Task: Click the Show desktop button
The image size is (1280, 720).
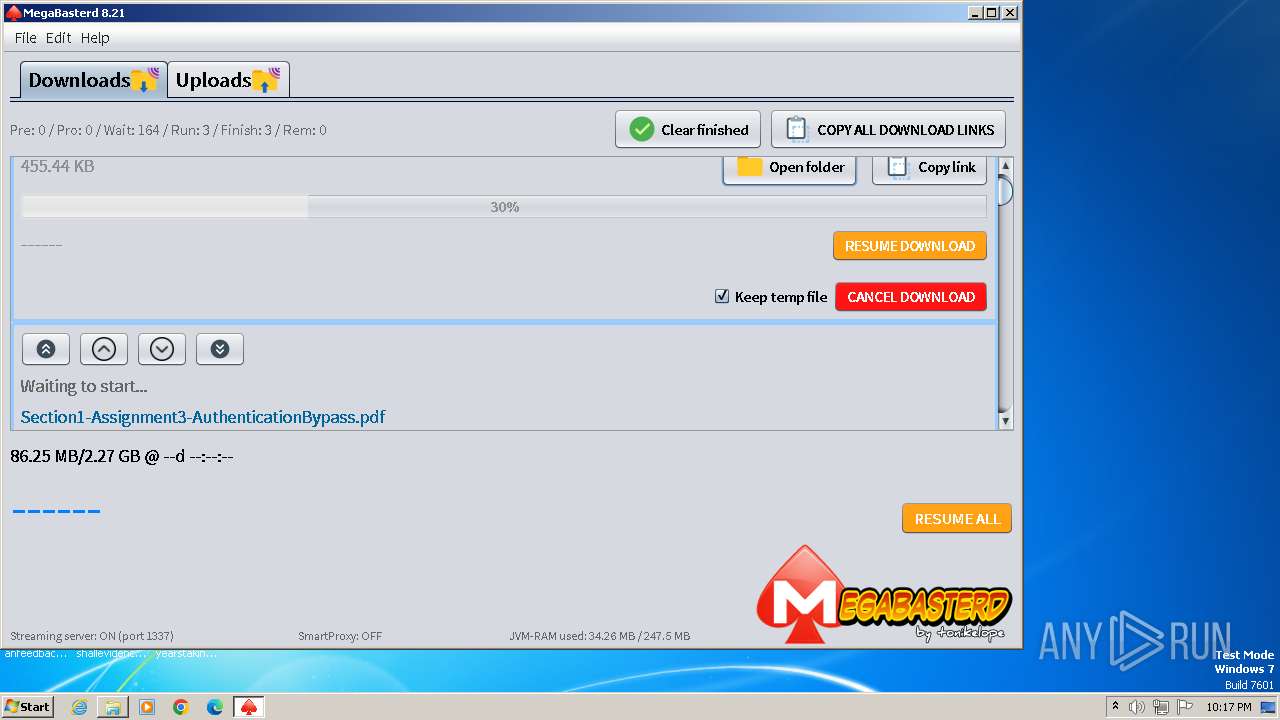Action: pos(1268,707)
